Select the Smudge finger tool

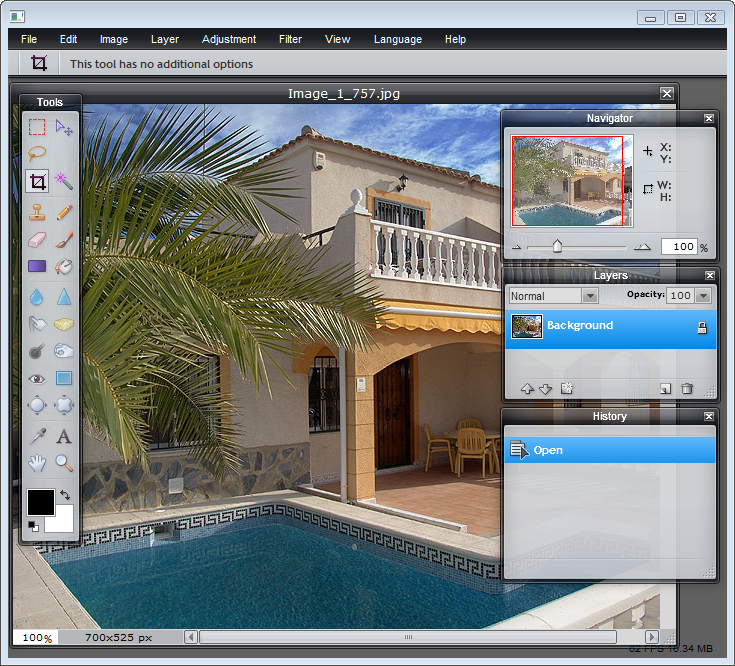pyautogui.click(x=37, y=324)
